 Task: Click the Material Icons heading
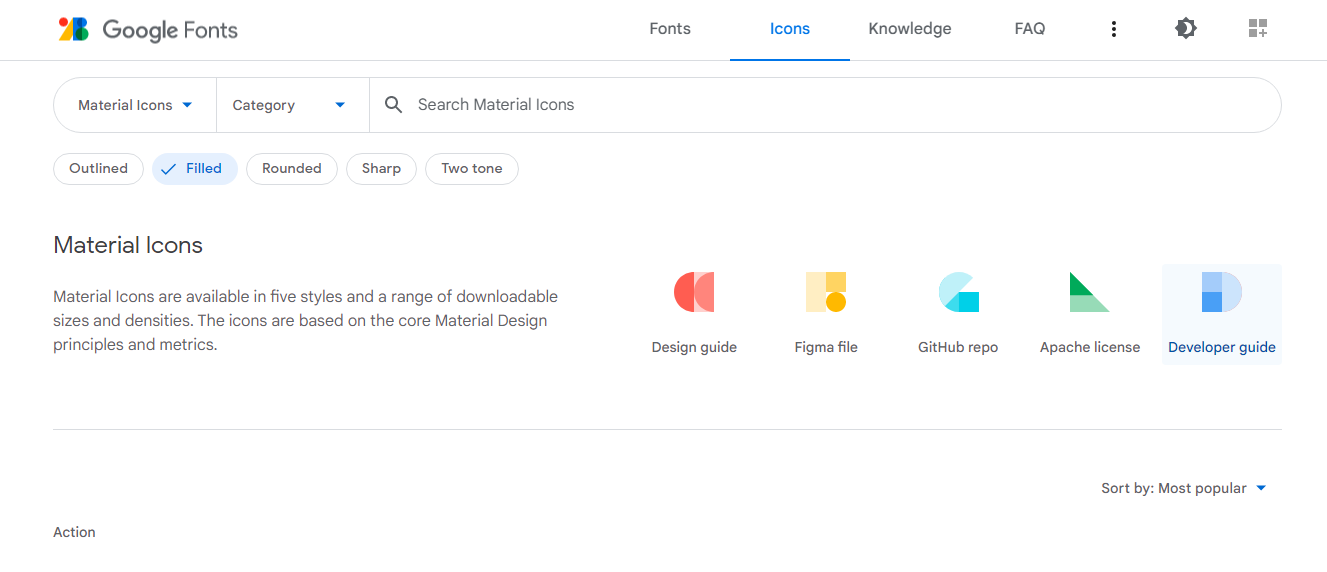[128, 246]
